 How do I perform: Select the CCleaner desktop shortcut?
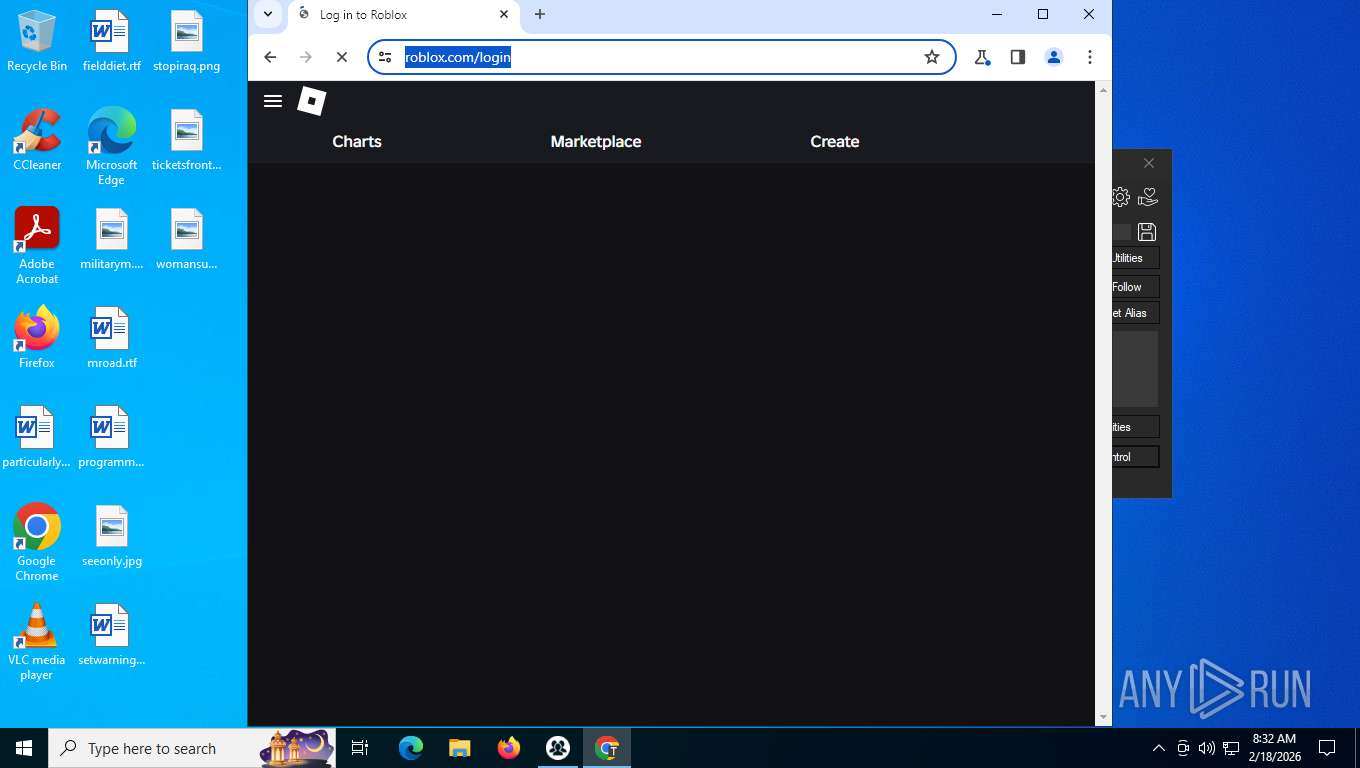point(37,140)
